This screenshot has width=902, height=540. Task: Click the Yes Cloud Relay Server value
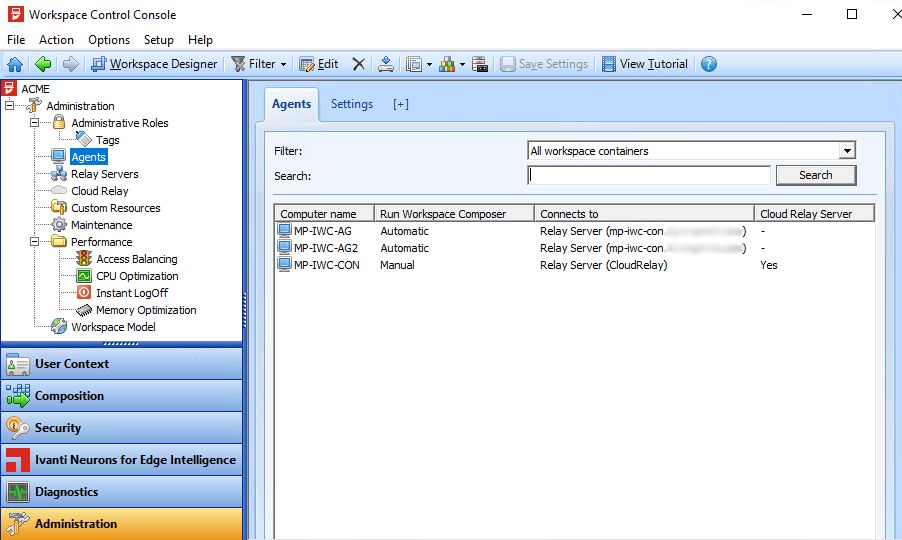pos(769,265)
